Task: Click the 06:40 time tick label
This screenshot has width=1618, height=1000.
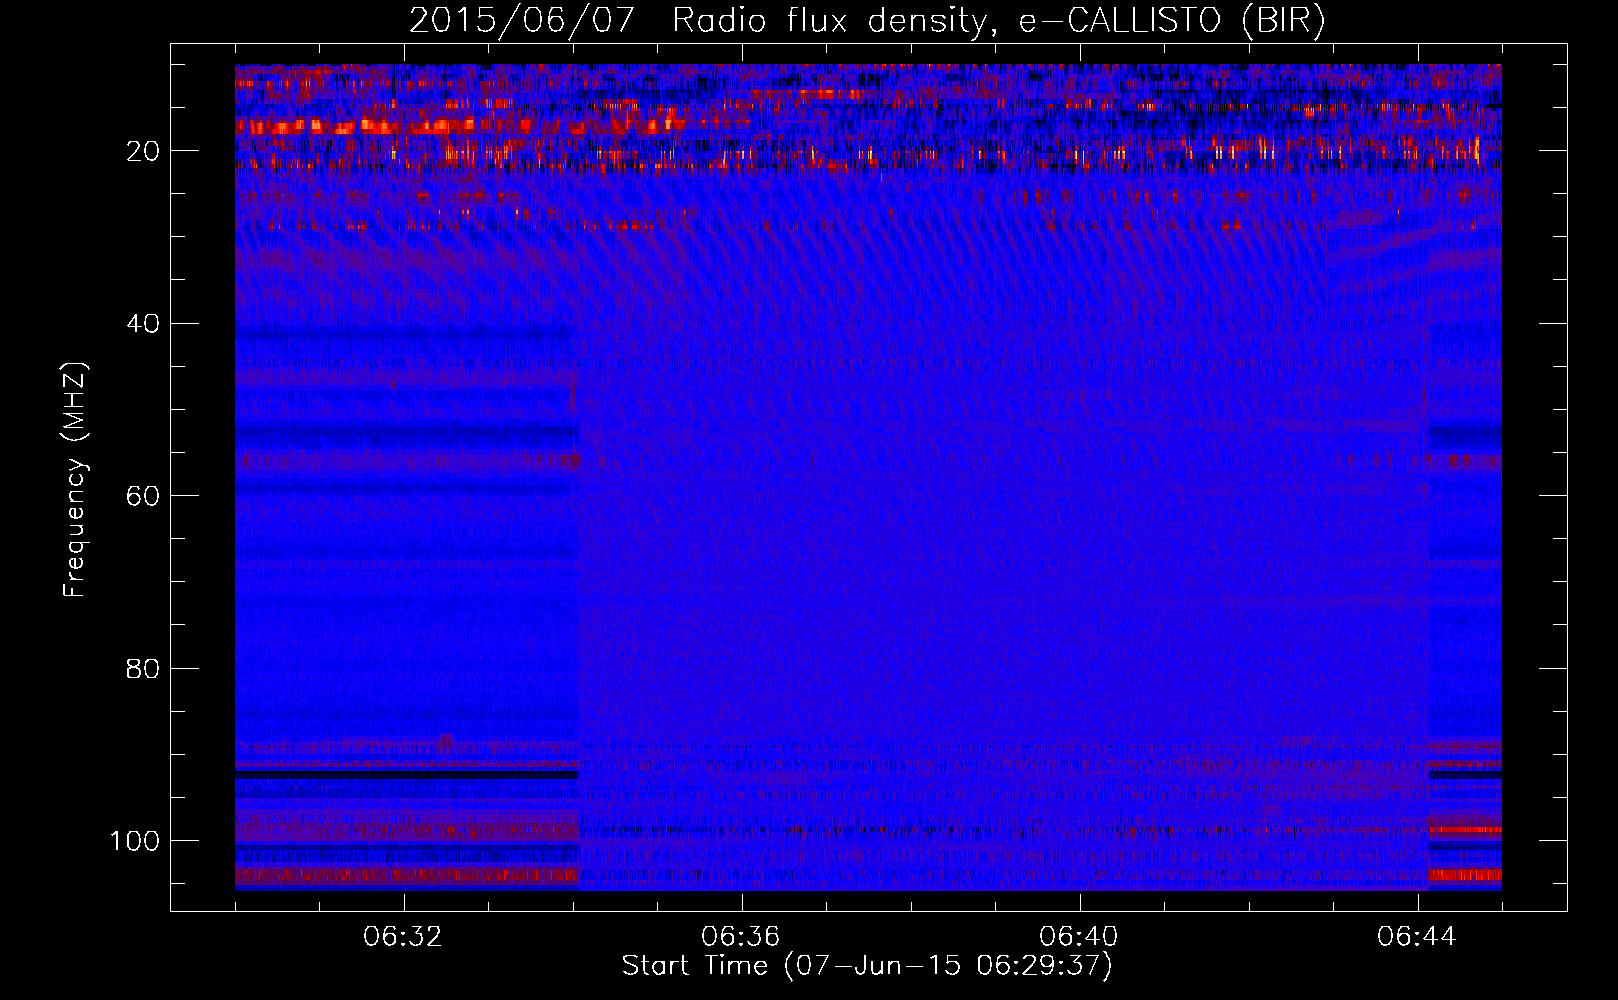Action: [1079, 937]
